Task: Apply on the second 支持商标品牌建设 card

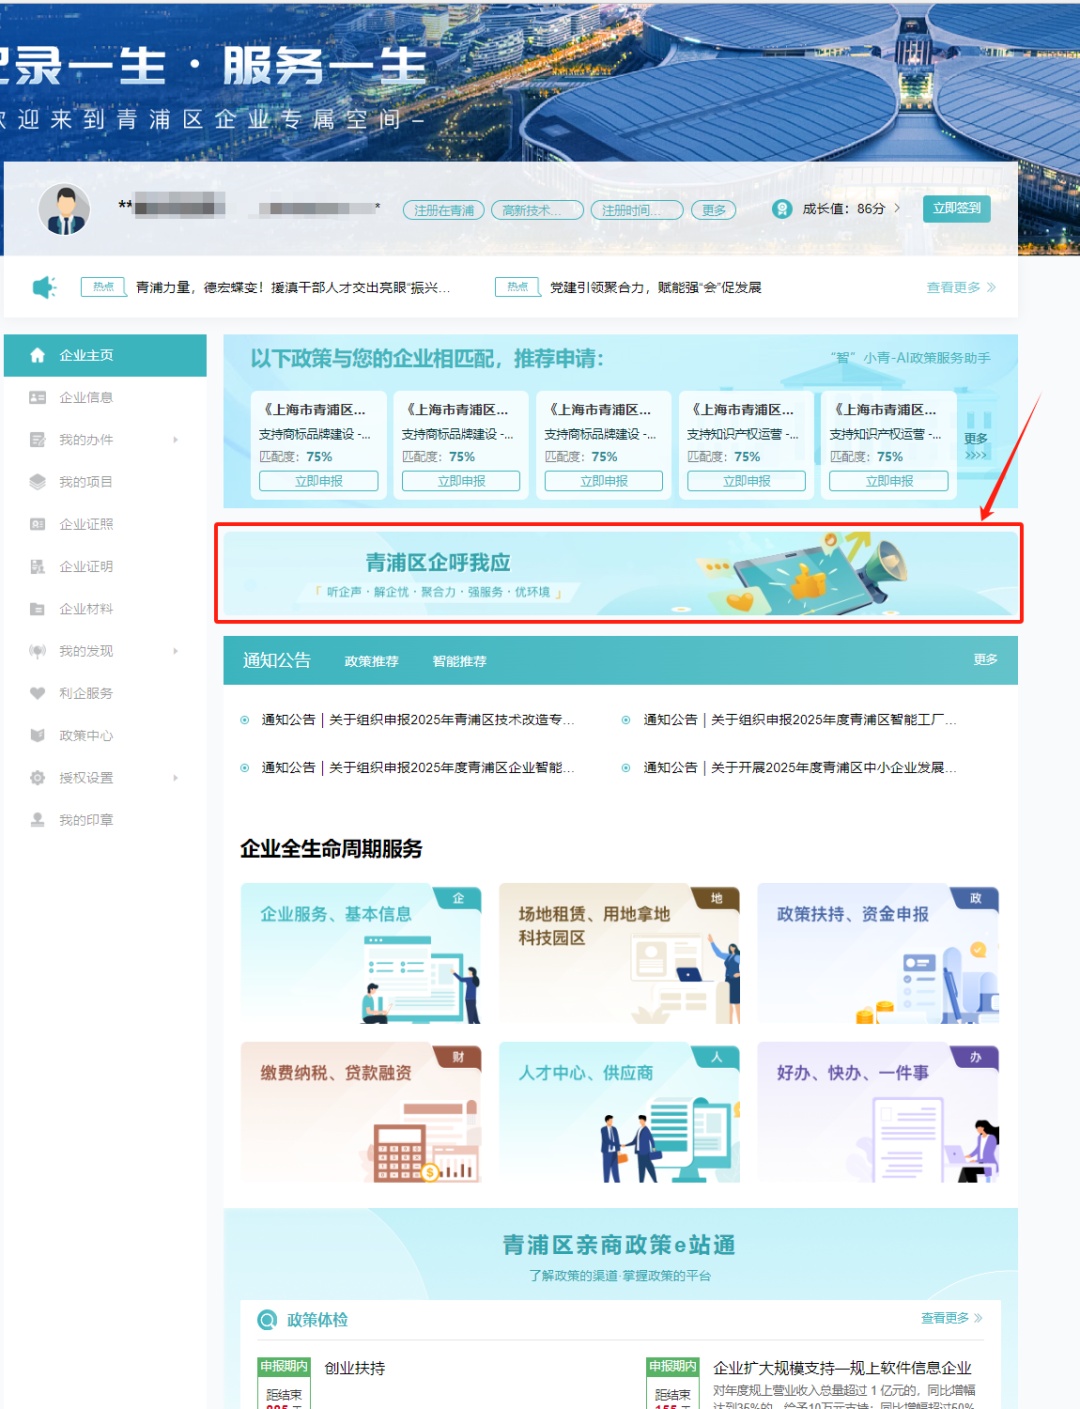Action: pos(461,481)
